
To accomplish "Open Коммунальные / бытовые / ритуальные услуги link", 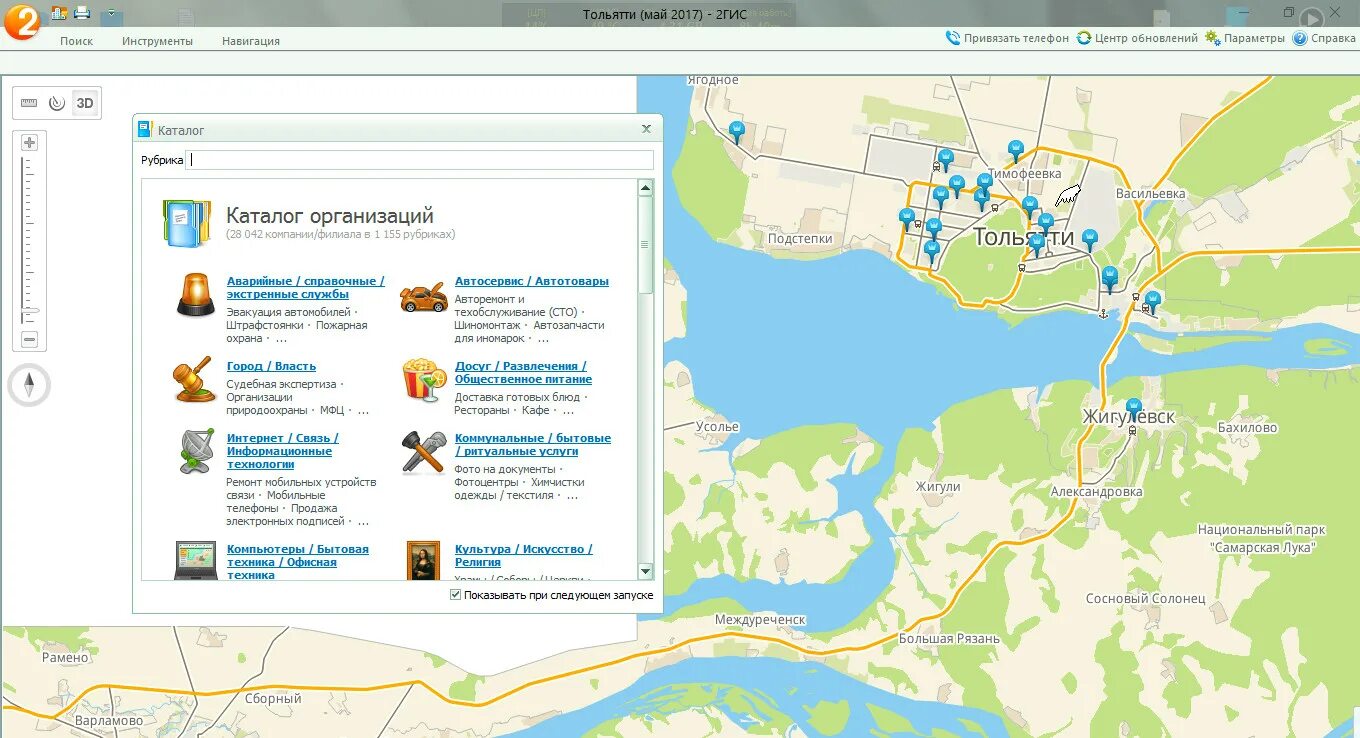I will 533,445.
